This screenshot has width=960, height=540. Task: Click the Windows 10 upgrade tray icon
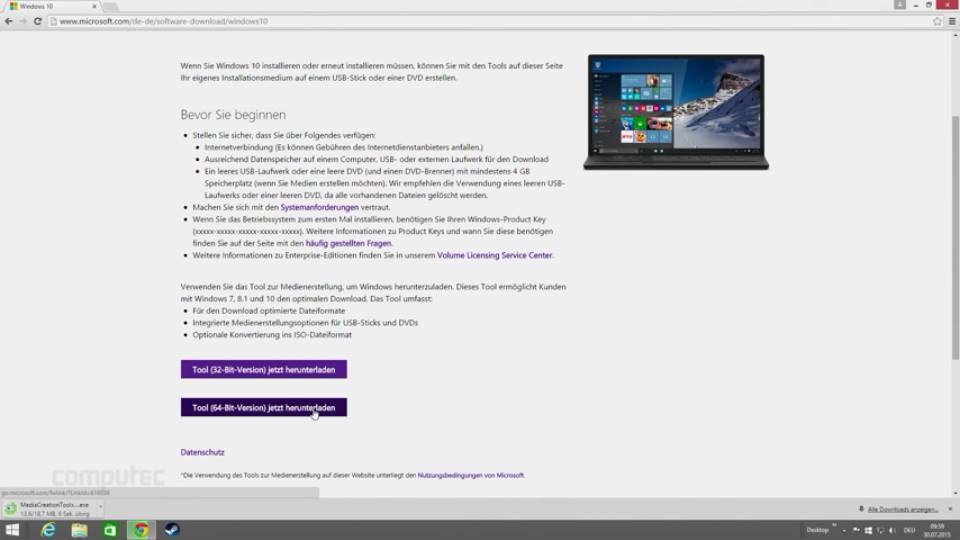(868, 530)
